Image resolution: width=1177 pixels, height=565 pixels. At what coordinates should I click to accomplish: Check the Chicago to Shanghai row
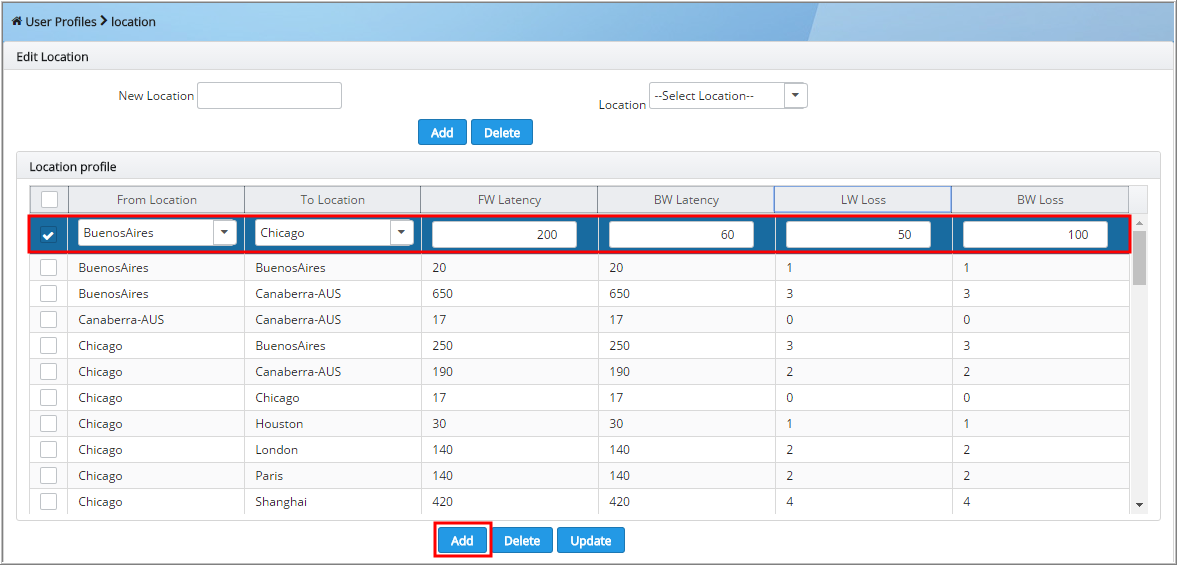(49, 502)
